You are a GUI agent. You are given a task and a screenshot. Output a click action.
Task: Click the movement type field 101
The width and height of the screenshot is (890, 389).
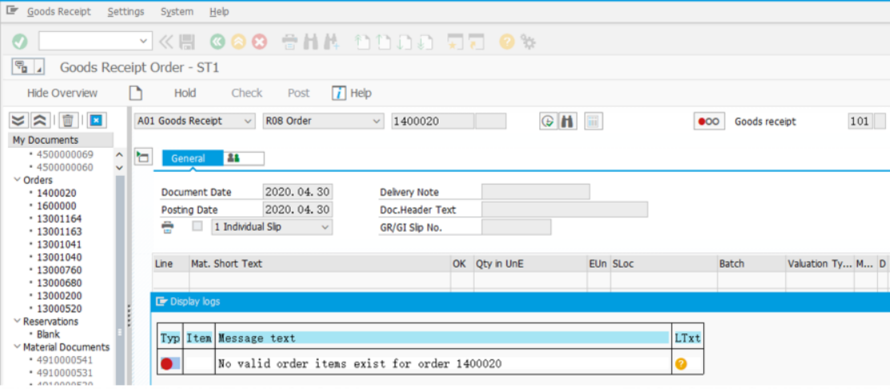860,122
